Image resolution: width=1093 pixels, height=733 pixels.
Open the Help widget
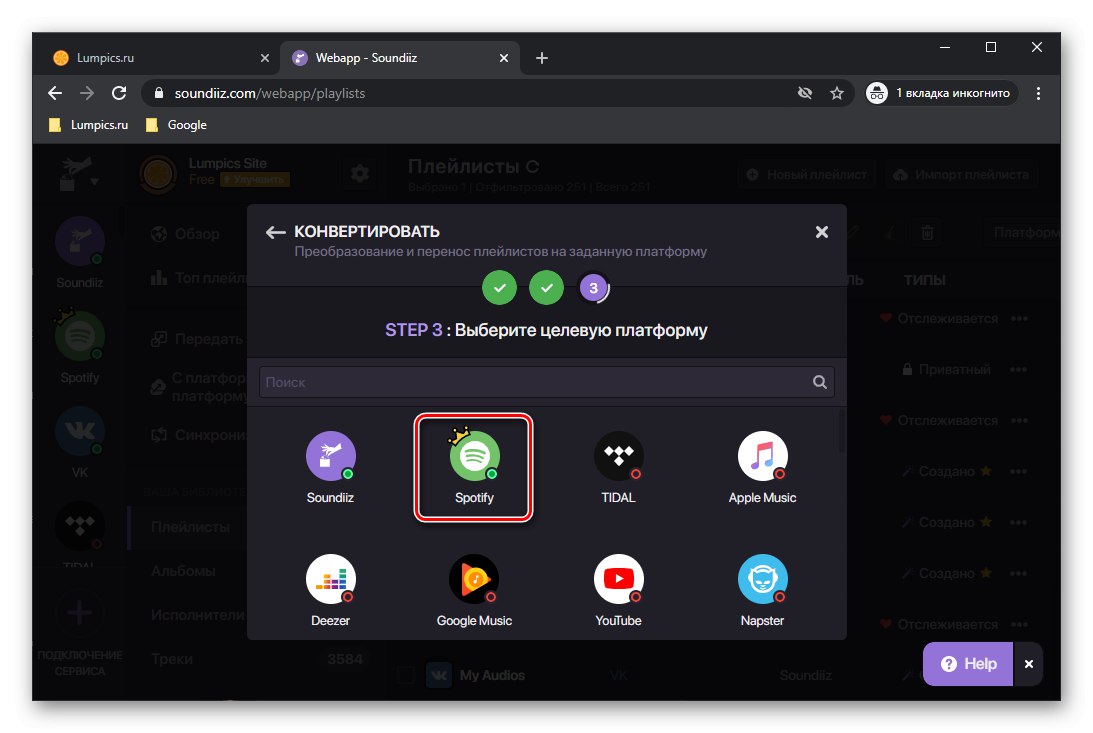pyautogui.click(x=968, y=664)
